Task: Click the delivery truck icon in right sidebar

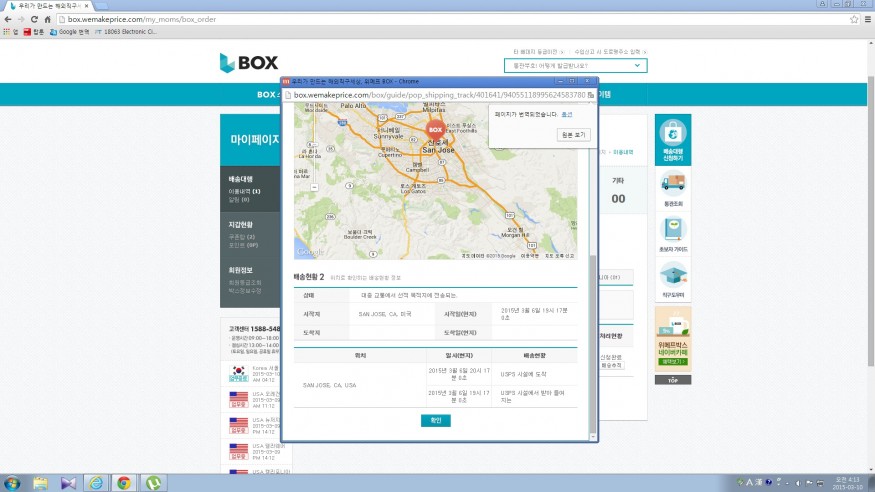Action: pyautogui.click(x=673, y=183)
